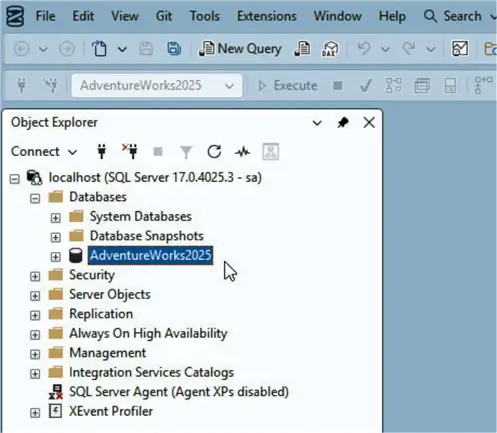This screenshot has width=497, height=433.
Task: Expand the Replication folder
Action: [x=35, y=315]
